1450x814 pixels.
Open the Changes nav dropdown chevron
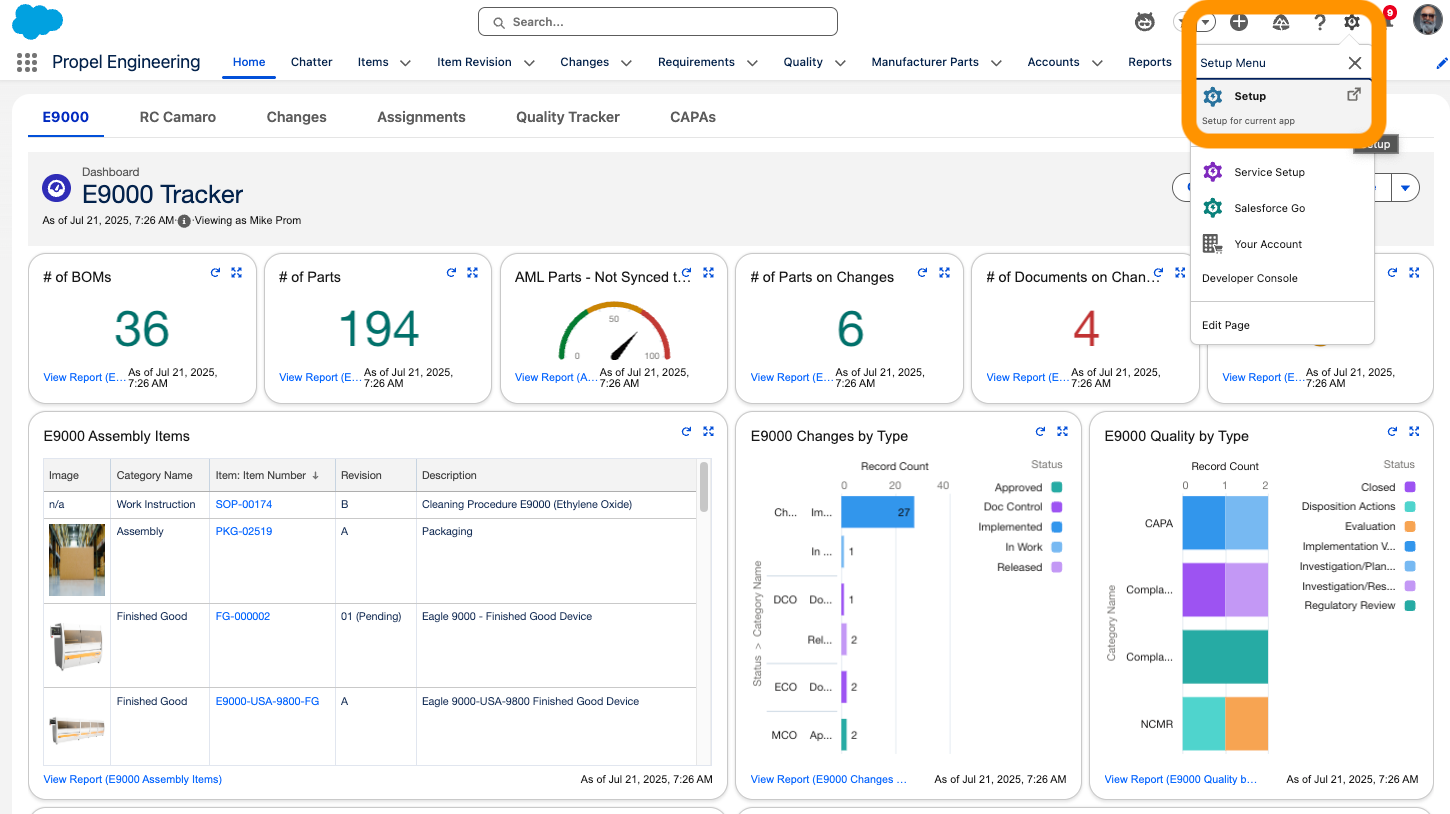click(x=626, y=63)
